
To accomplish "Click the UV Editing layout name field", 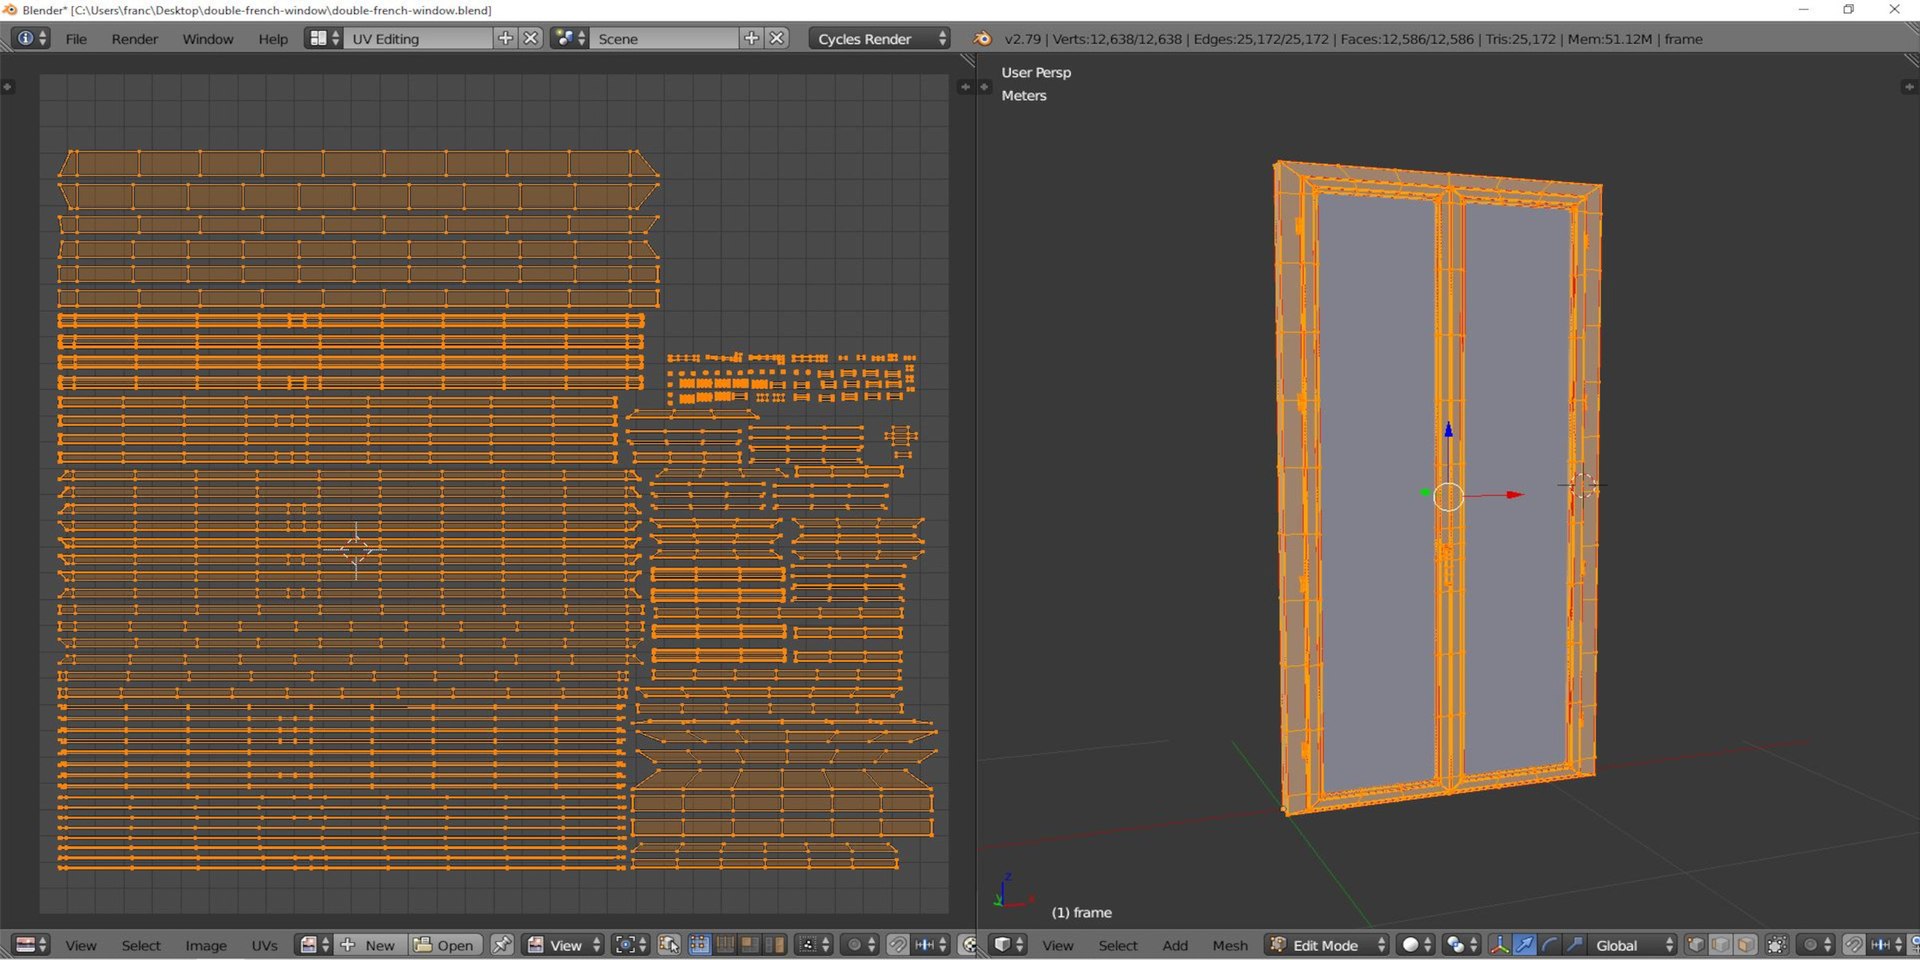I will 418,38.
